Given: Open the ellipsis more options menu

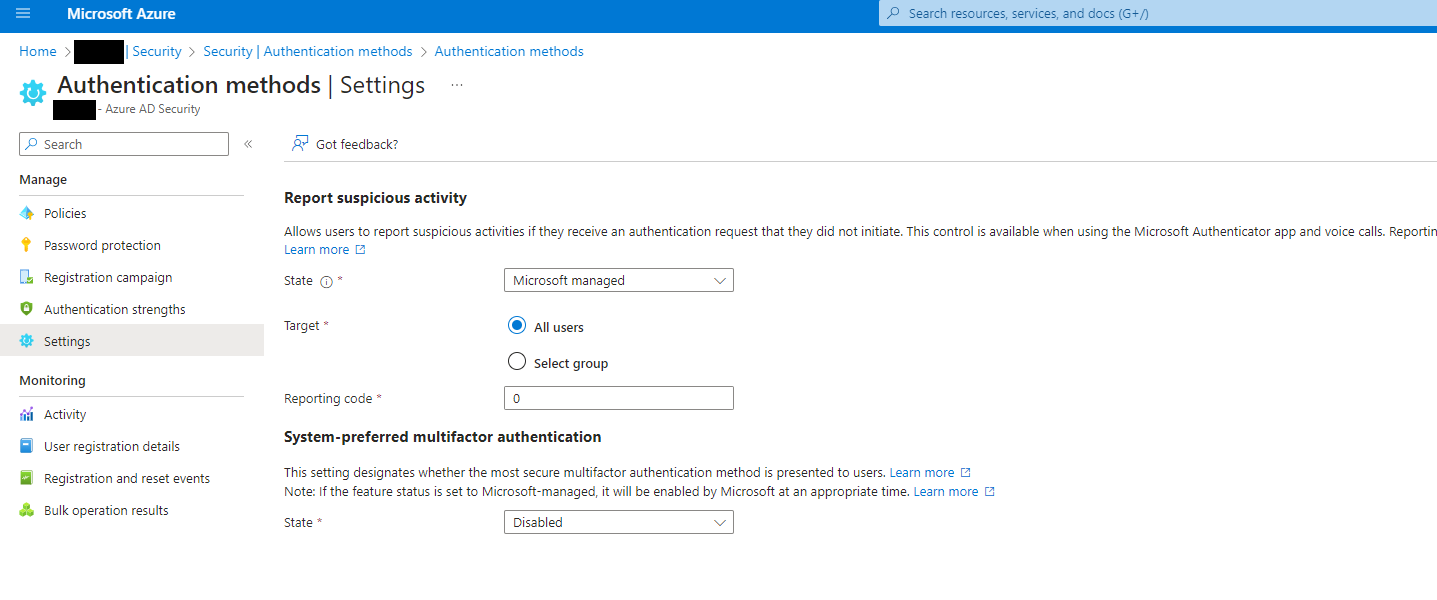Looking at the screenshot, I should 457,86.
